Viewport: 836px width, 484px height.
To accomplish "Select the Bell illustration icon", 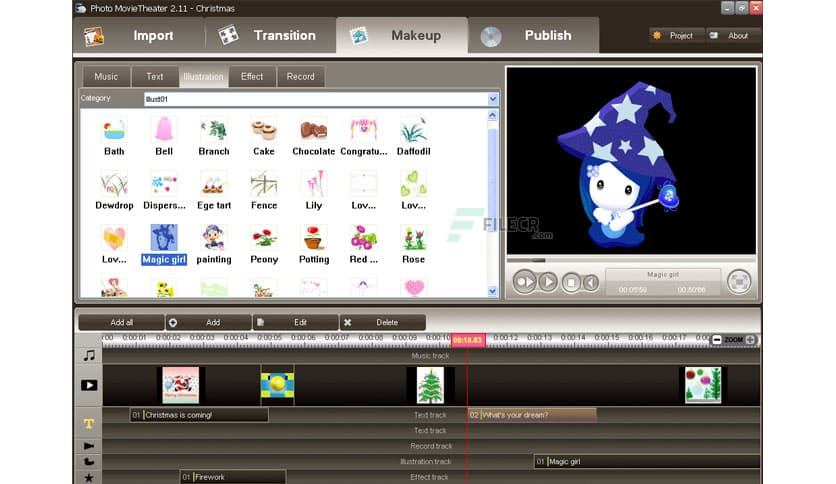I will [x=164, y=131].
